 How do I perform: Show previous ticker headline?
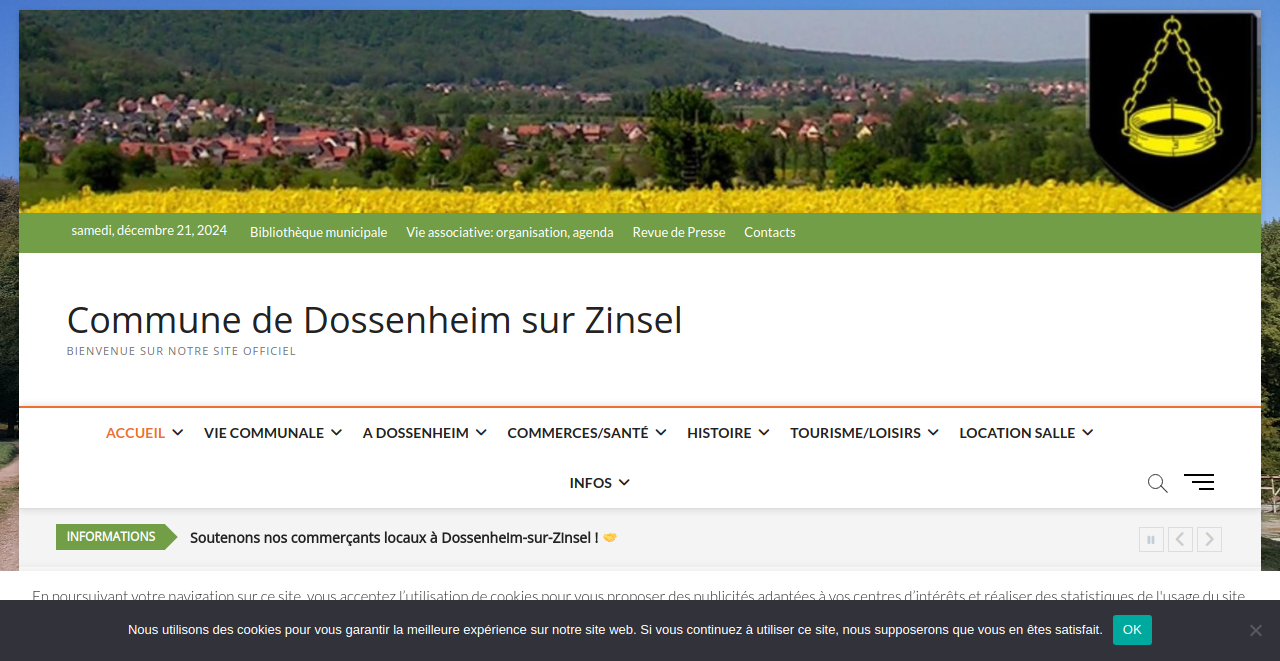coord(1180,540)
